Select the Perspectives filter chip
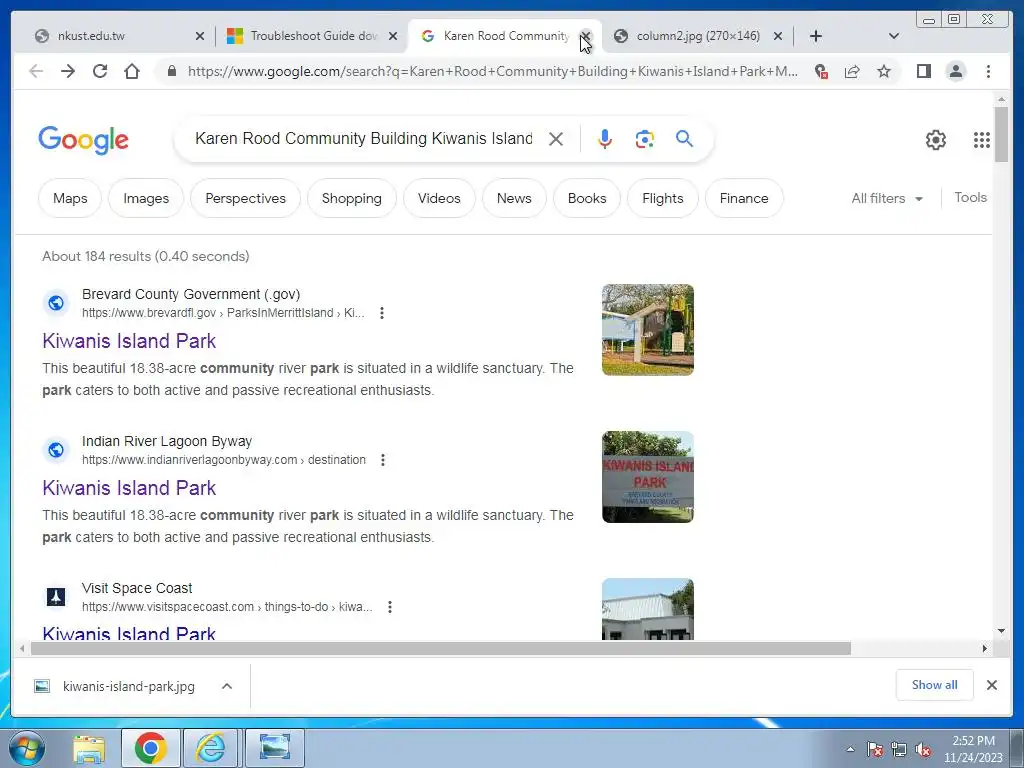Screen dimensions: 1024x768 (x=246, y=198)
